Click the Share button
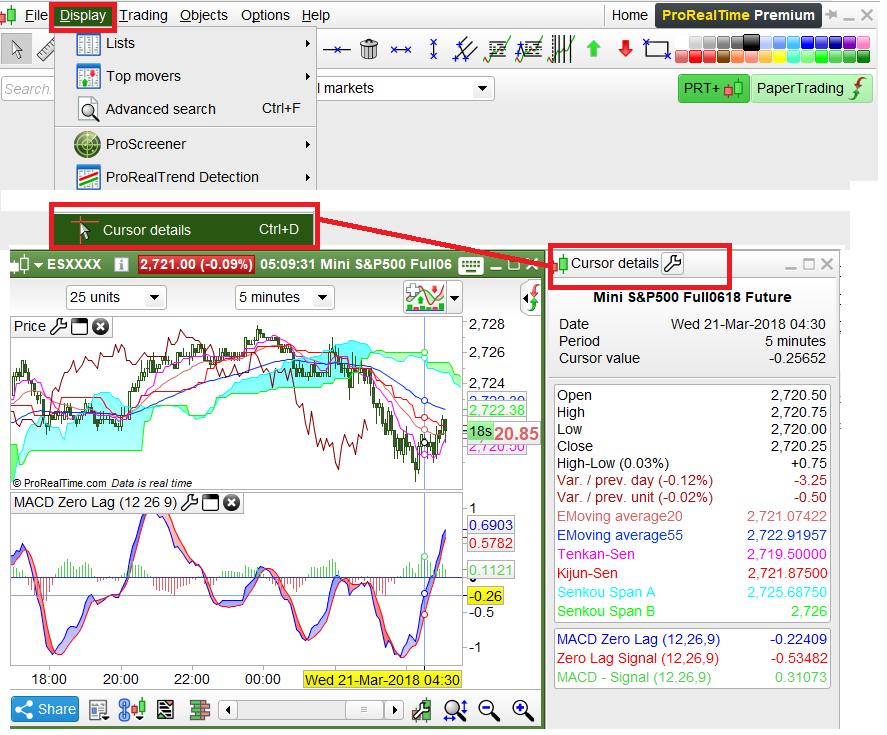The image size is (887, 735). tap(45, 710)
